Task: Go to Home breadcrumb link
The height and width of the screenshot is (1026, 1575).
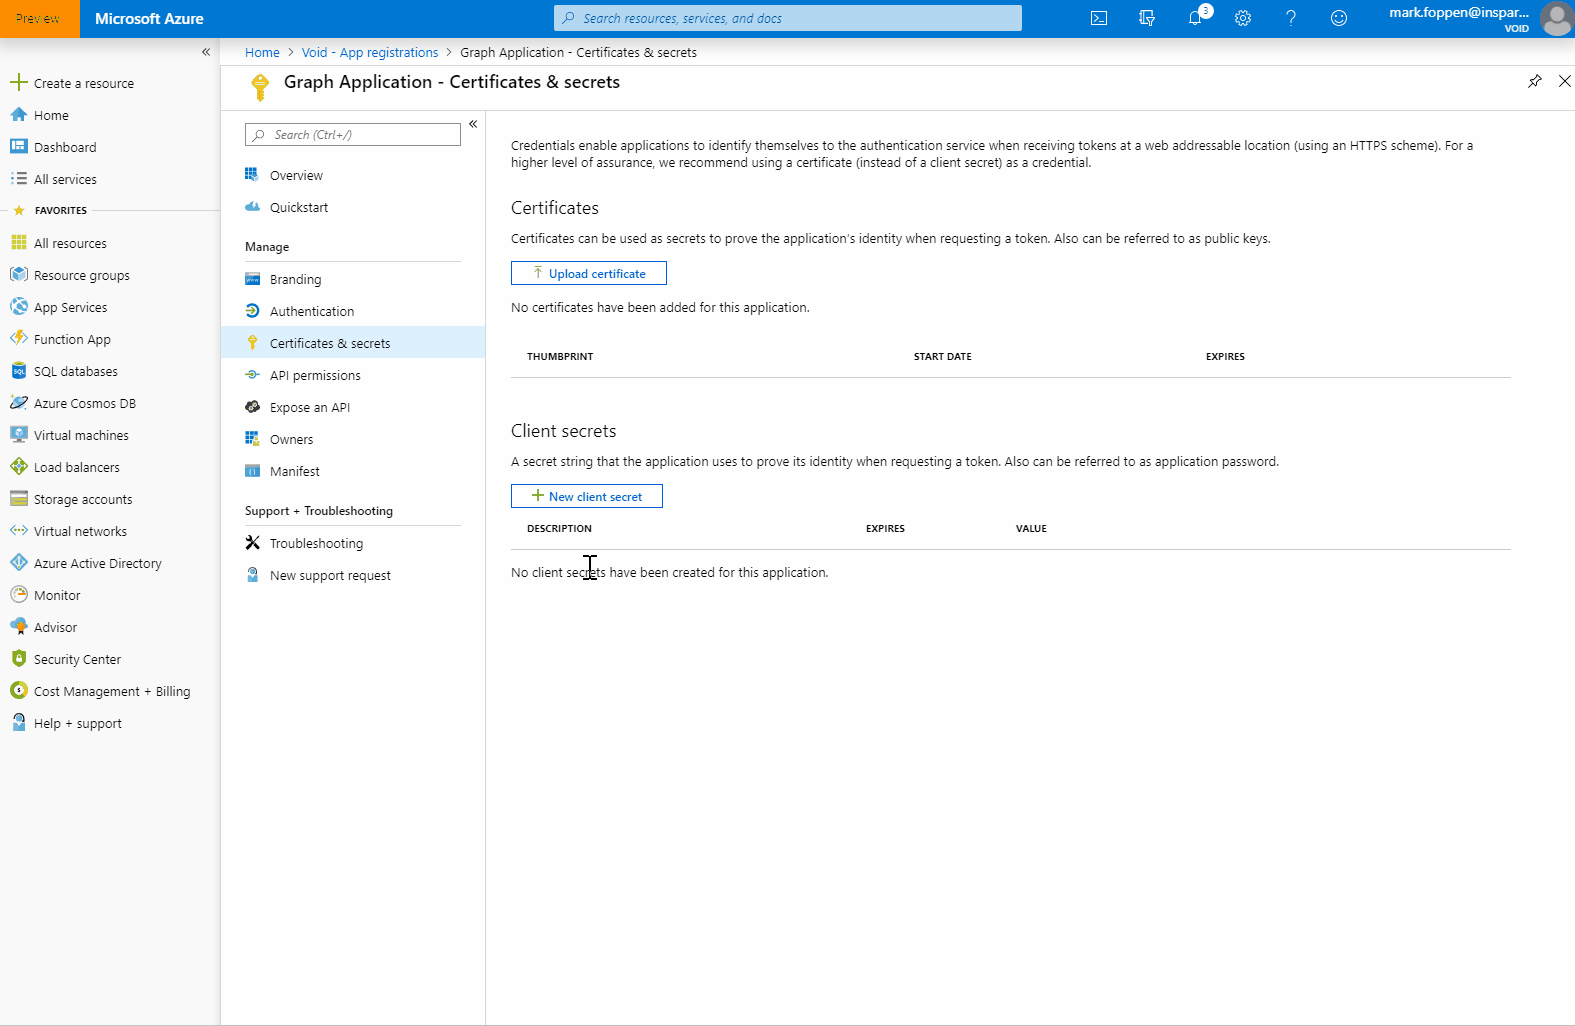Action: (262, 52)
